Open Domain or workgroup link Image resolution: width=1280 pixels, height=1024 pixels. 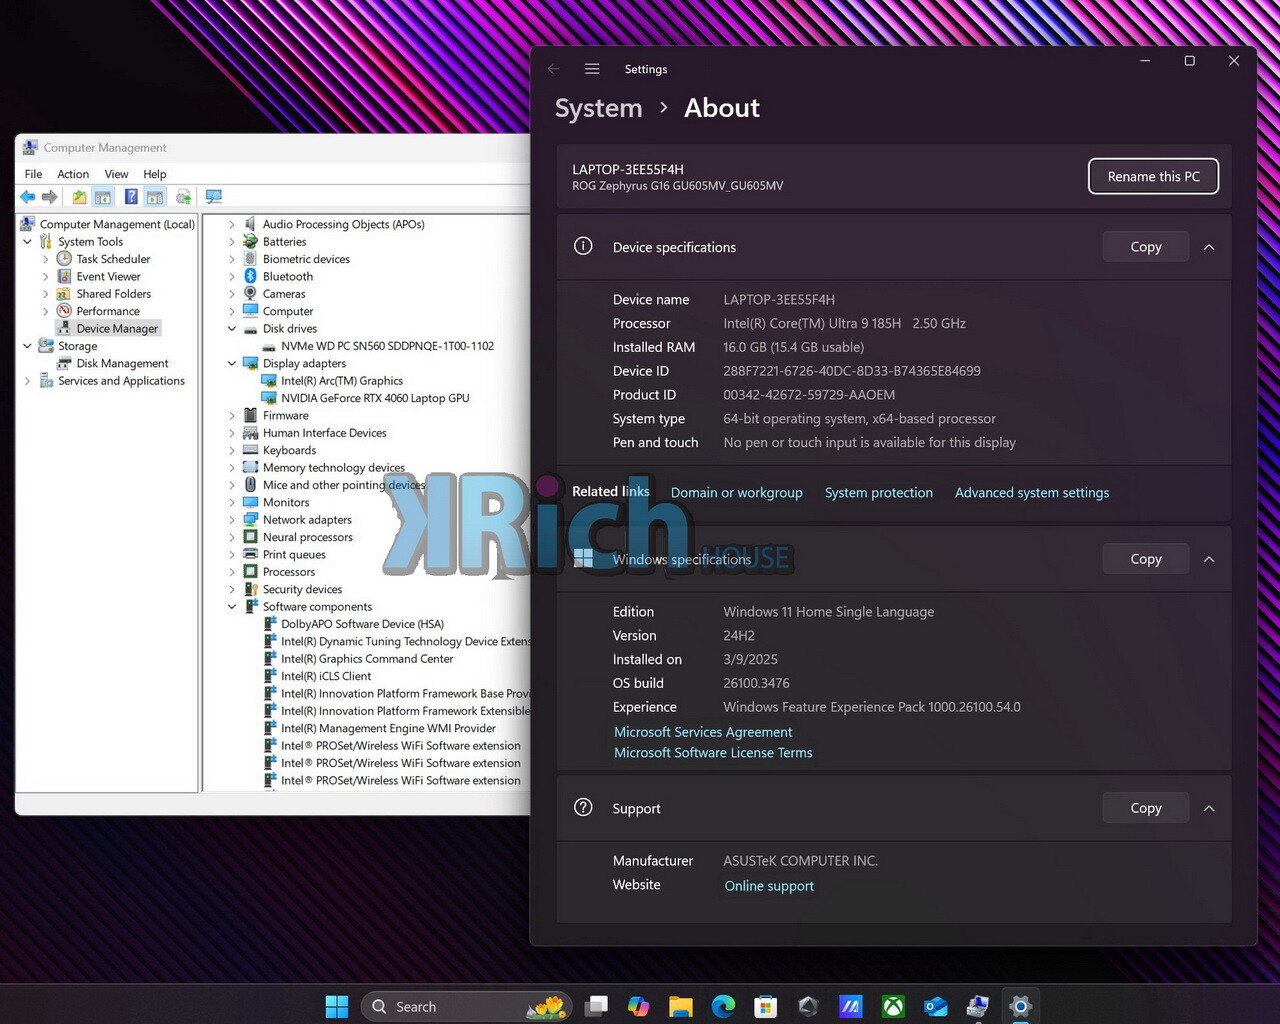[x=736, y=492]
